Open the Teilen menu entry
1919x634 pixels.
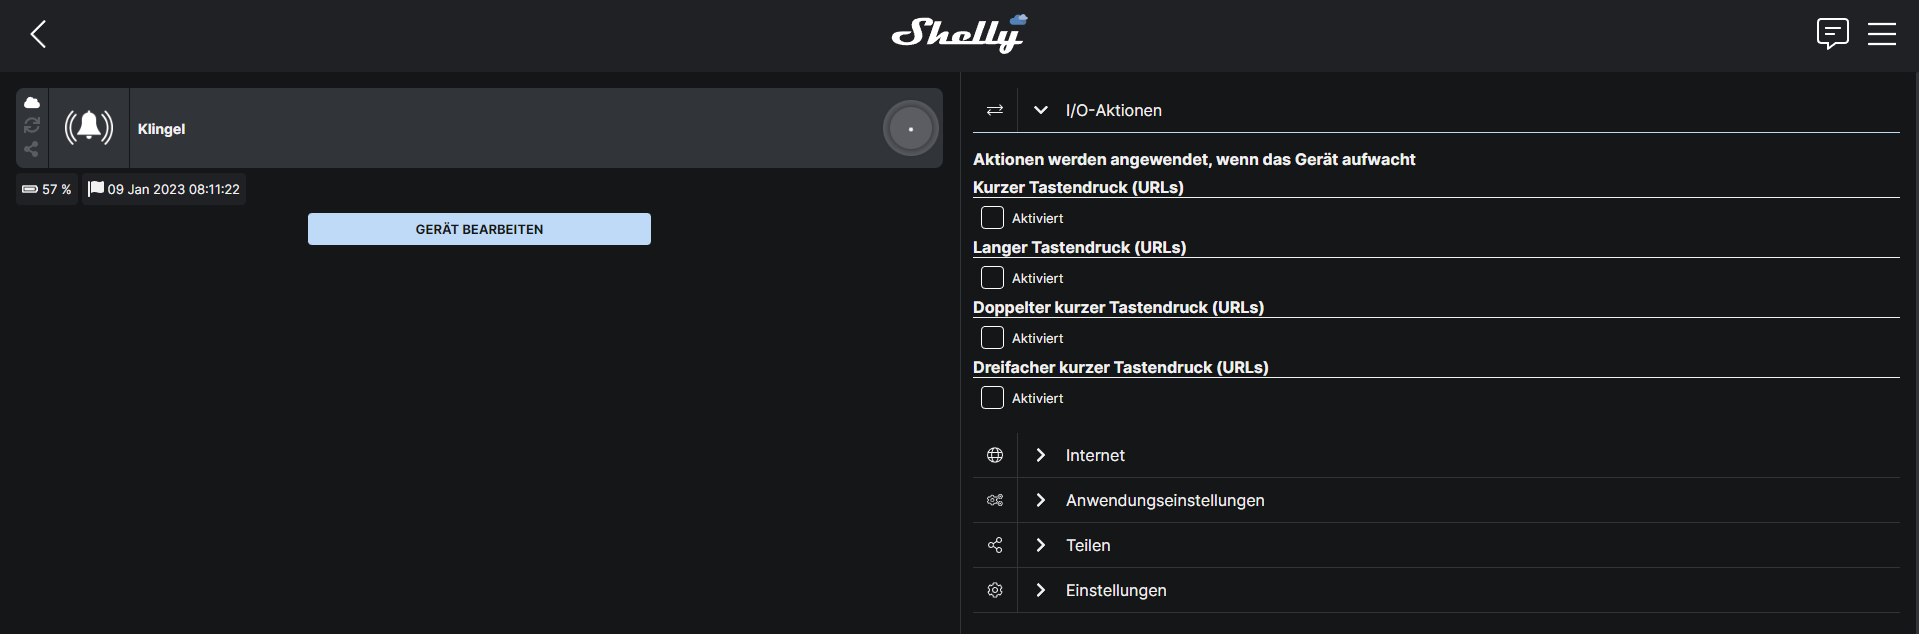click(x=1088, y=545)
